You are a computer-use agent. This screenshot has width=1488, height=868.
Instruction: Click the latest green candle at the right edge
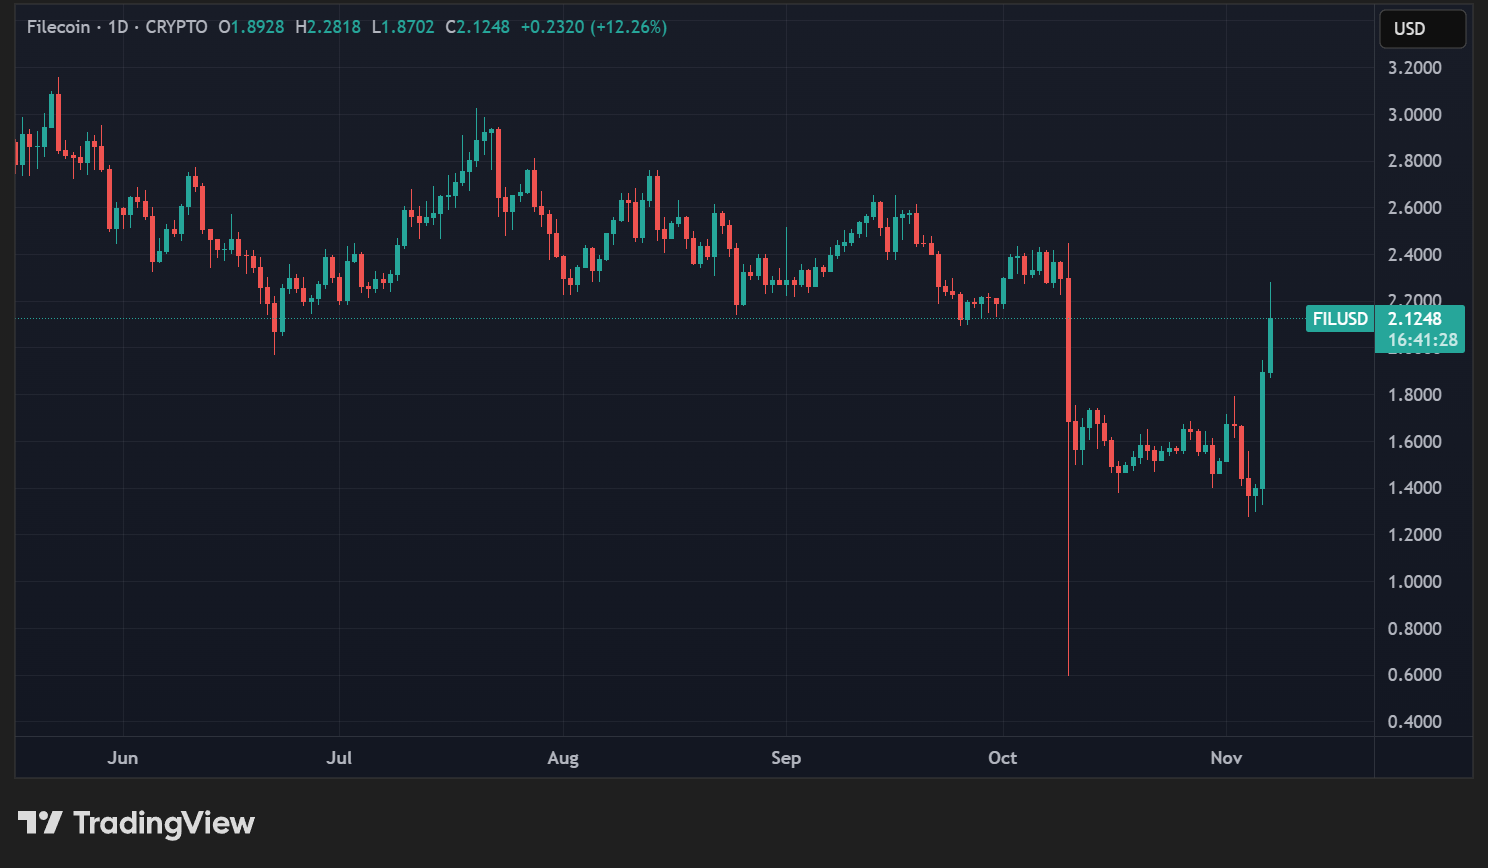1270,345
